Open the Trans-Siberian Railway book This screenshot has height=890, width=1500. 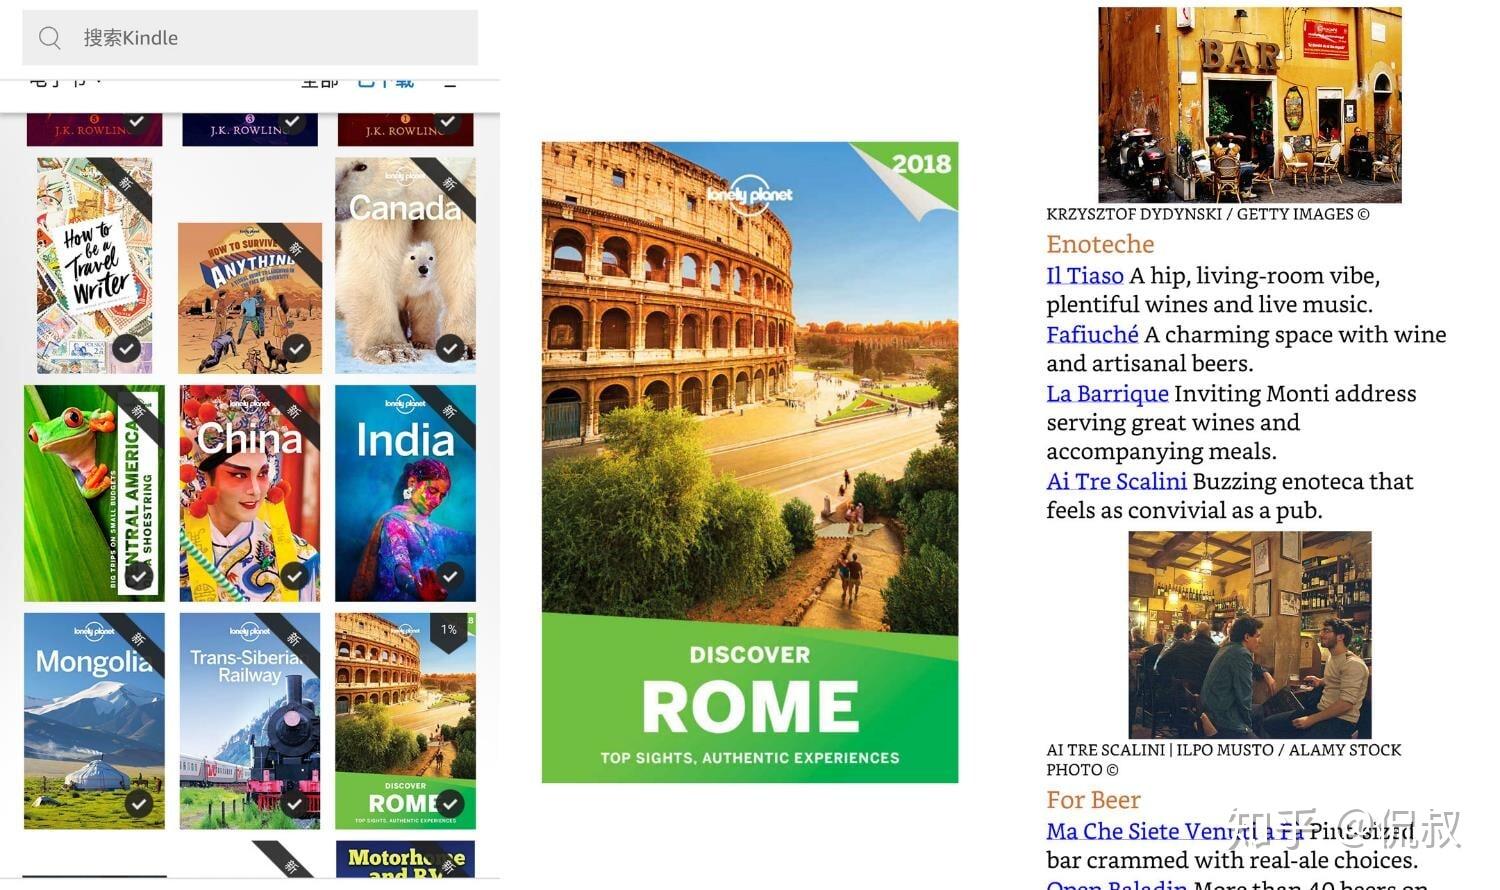point(250,721)
